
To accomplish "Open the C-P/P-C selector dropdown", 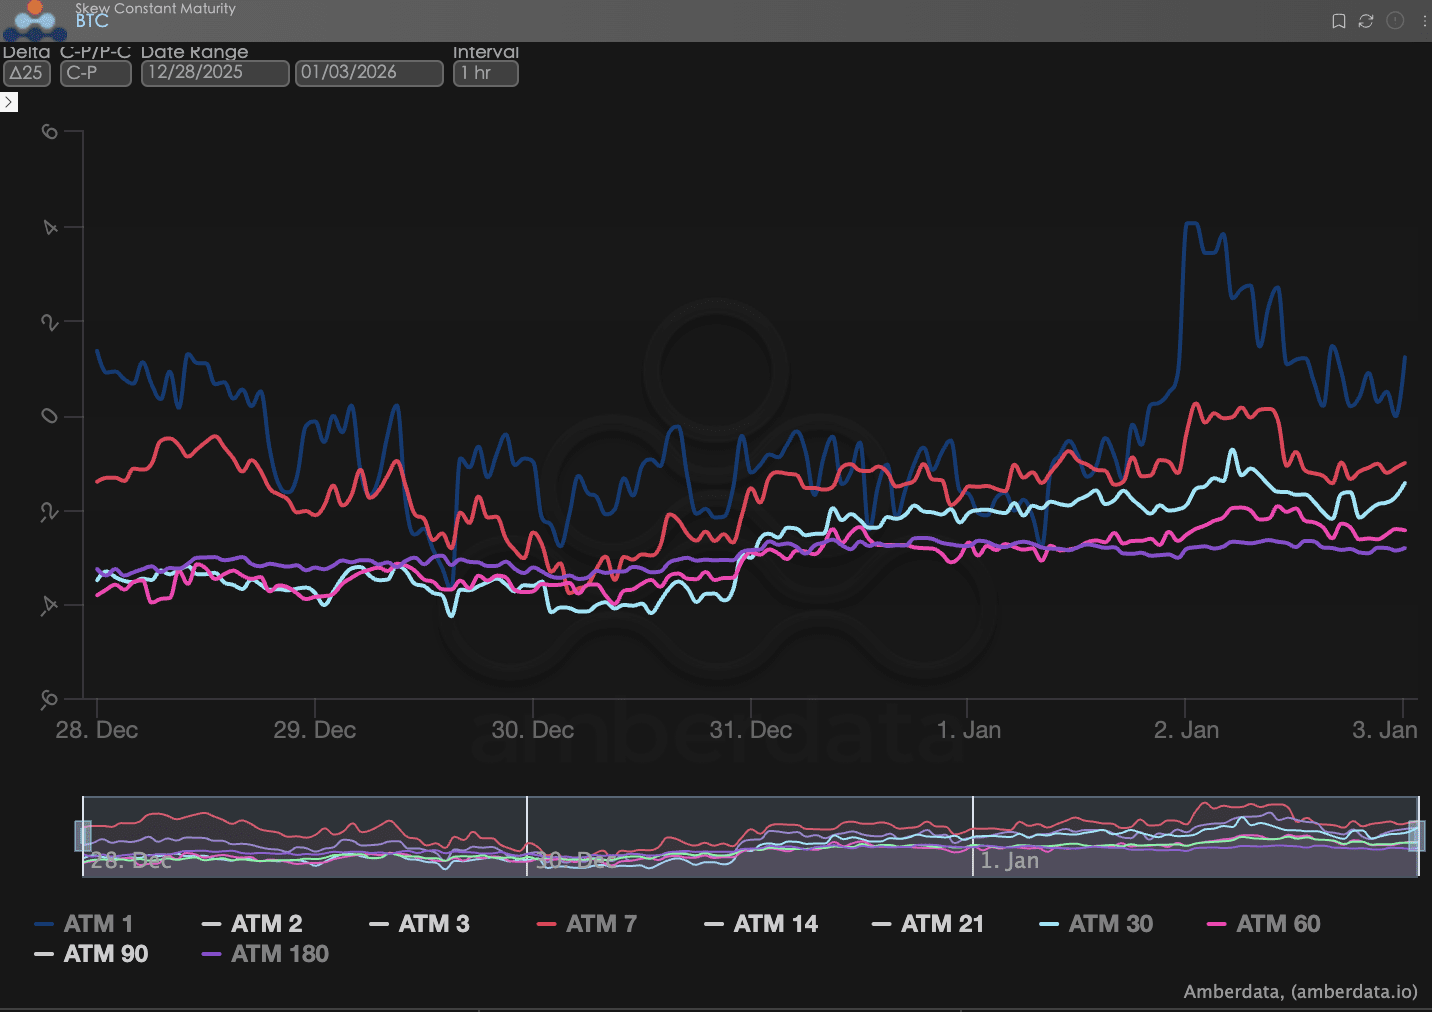I will pyautogui.click(x=95, y=73).
